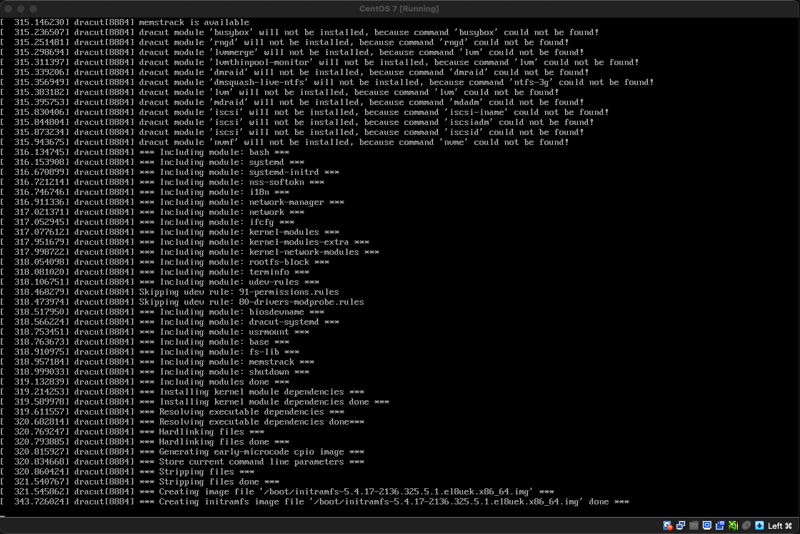Click the recording status icon
800x534 pixels.
pyautogui.click(x=720, y=525)
